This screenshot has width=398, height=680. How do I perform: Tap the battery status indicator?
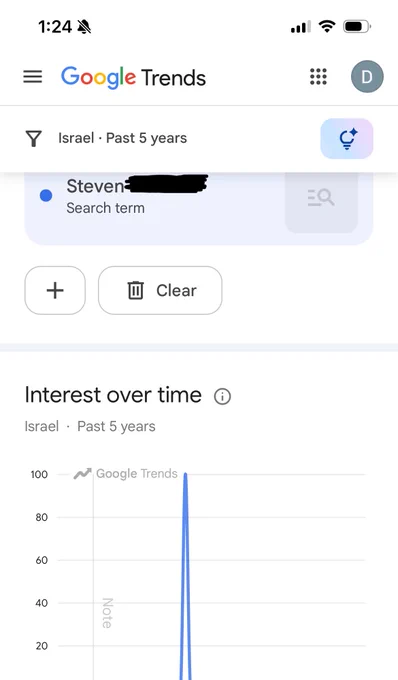(357, 27)
